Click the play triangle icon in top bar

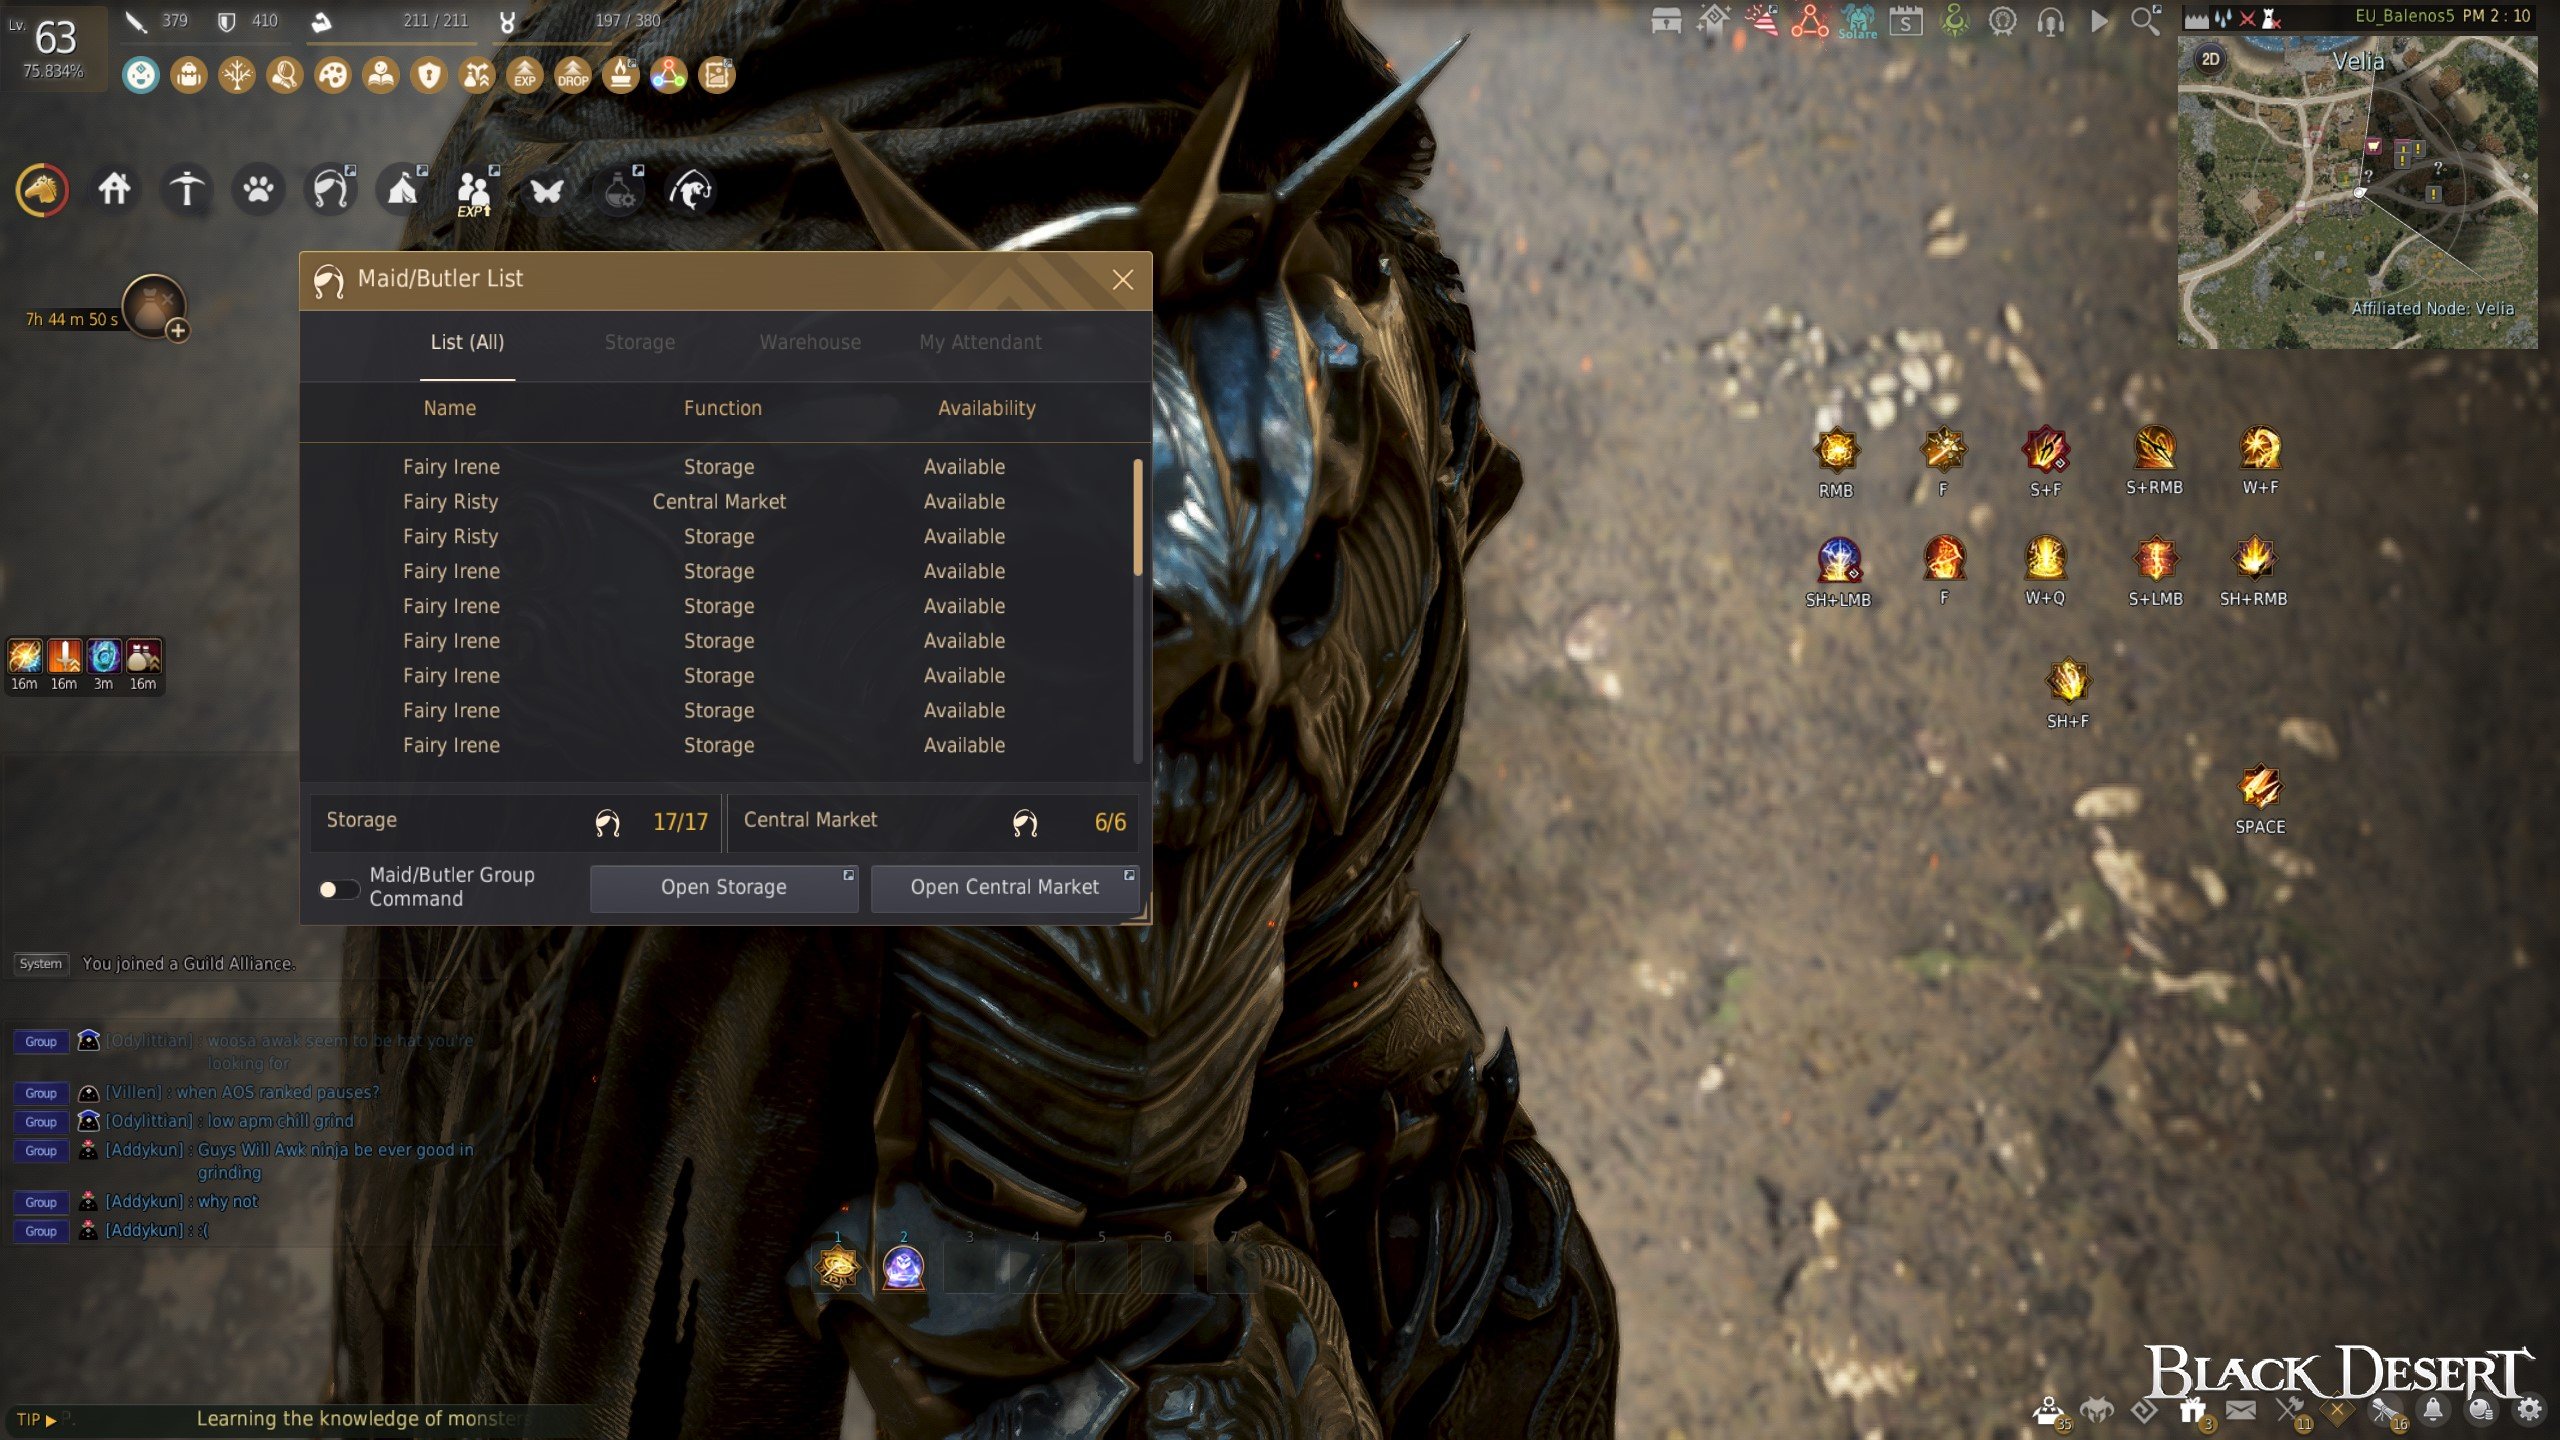[x=2099, y=21]
